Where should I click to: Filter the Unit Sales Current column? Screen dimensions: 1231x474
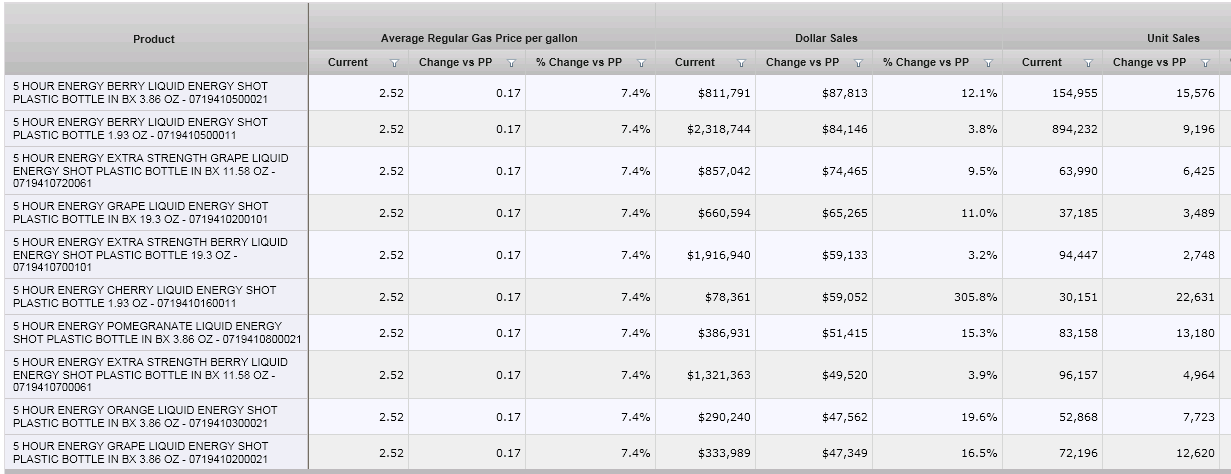1088,63
